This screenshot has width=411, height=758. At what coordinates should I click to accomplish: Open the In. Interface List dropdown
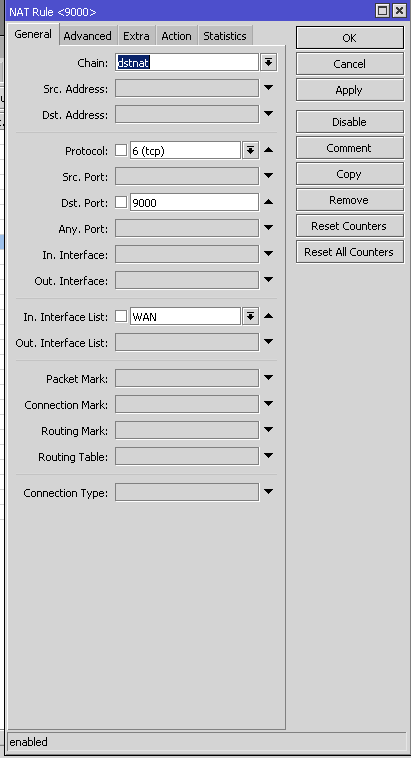click(x=250, y=317)
